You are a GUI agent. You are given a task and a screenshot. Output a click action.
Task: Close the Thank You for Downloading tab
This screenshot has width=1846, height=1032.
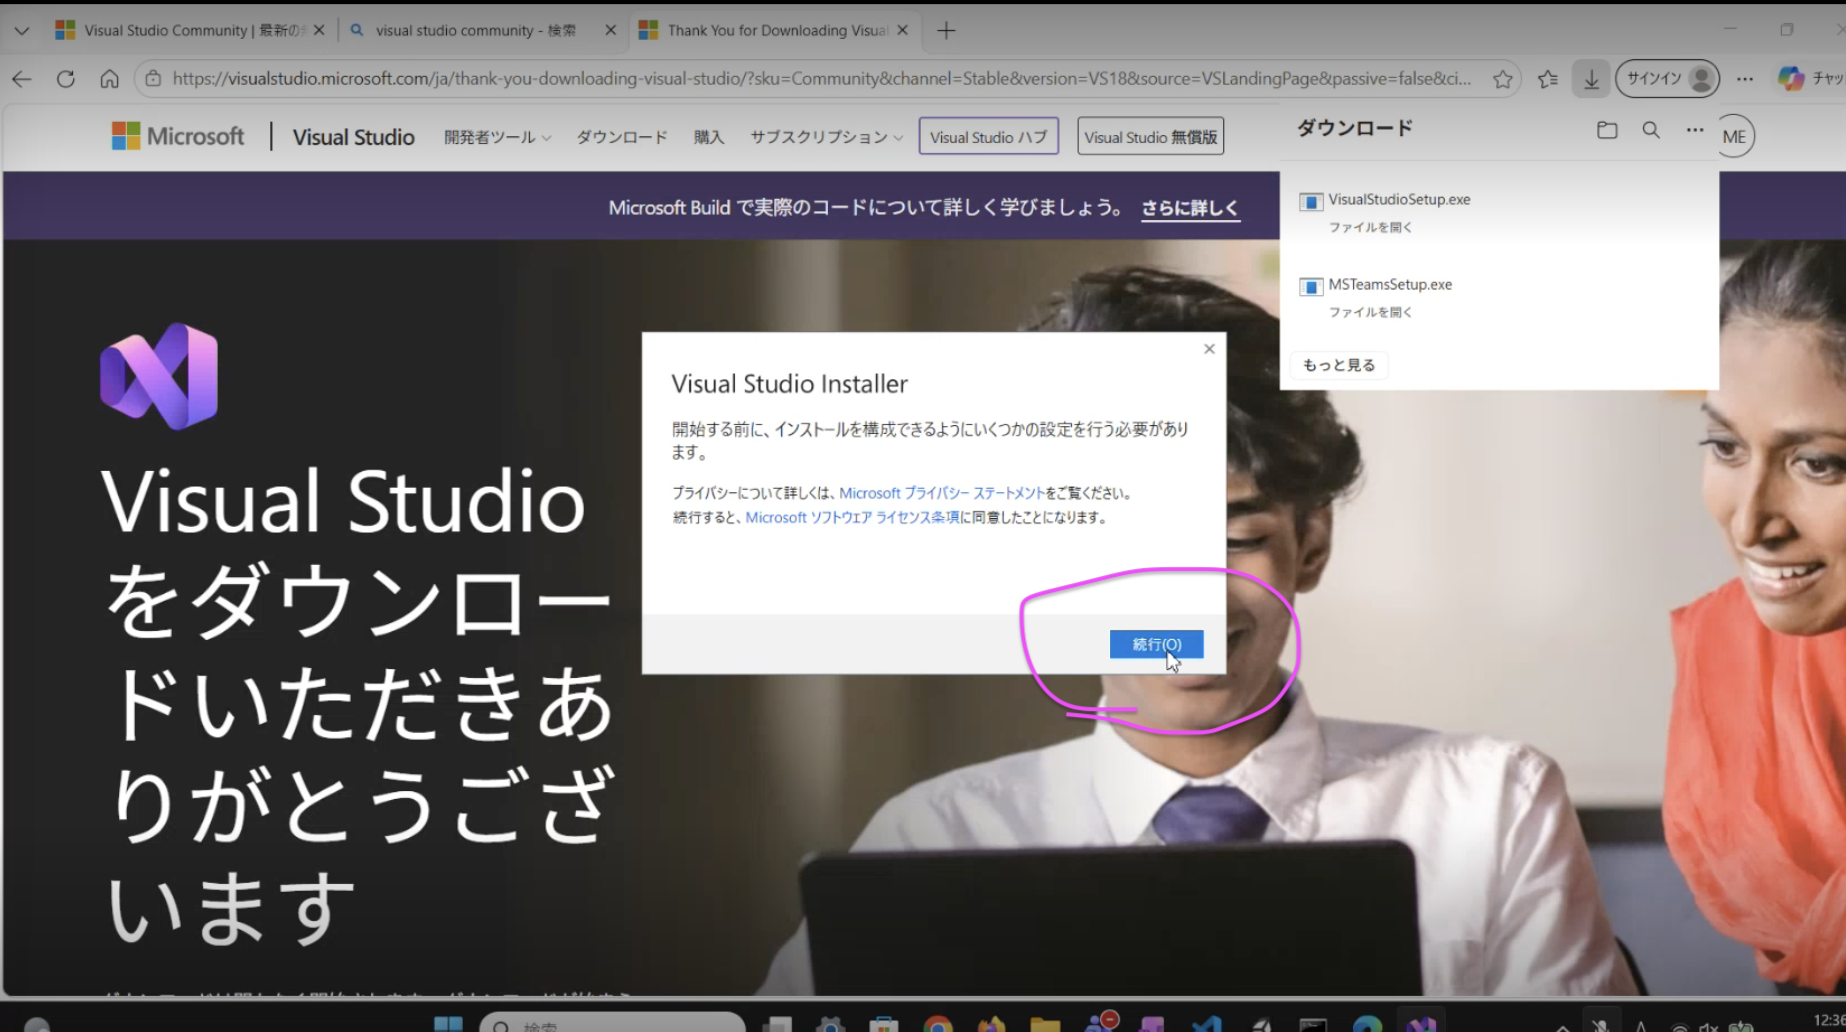click(903, 30)
